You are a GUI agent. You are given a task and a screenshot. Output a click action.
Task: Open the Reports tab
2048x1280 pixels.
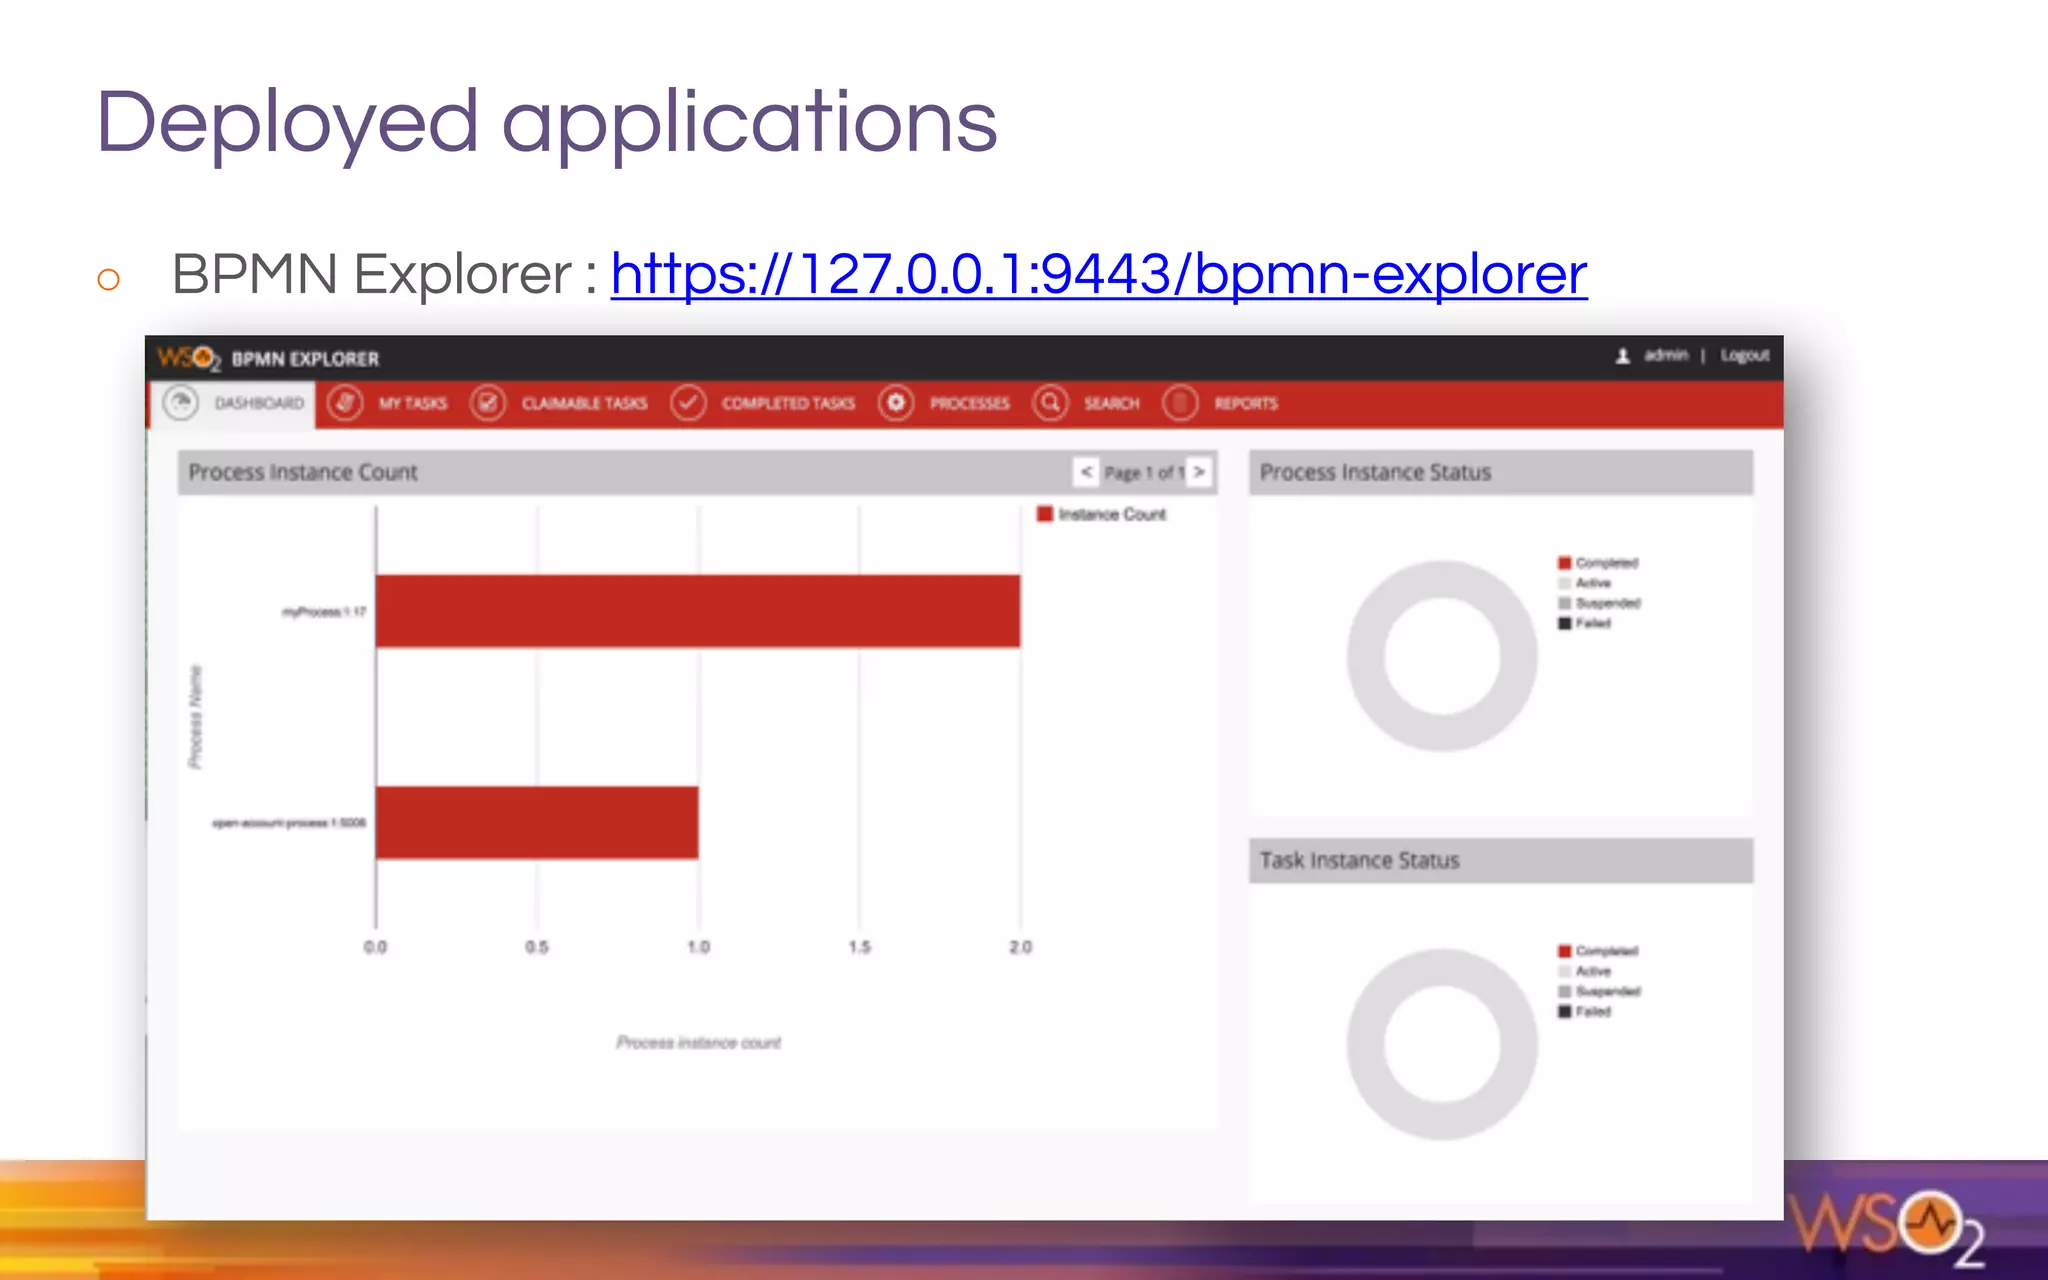[1246, 403]
